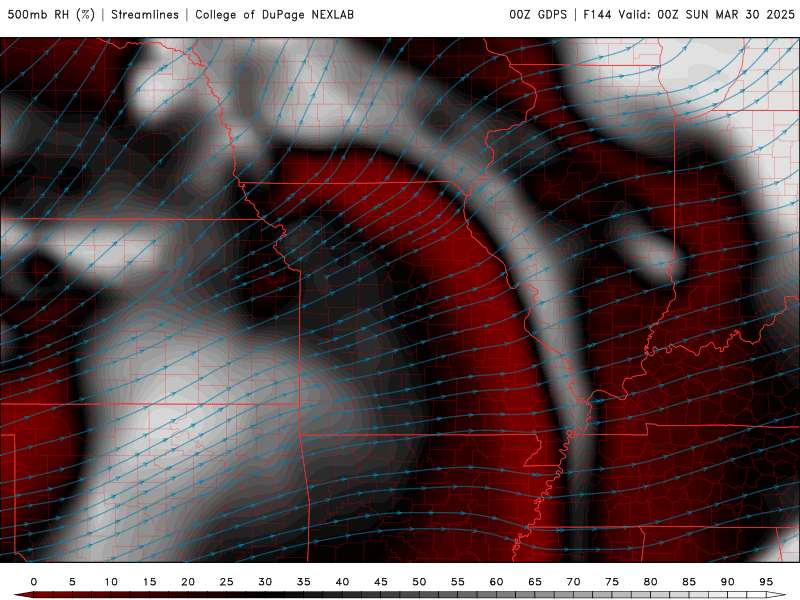Click the colorbar label "65"
This screenshot has height=600, width=800.
click(x=535, y=582)
